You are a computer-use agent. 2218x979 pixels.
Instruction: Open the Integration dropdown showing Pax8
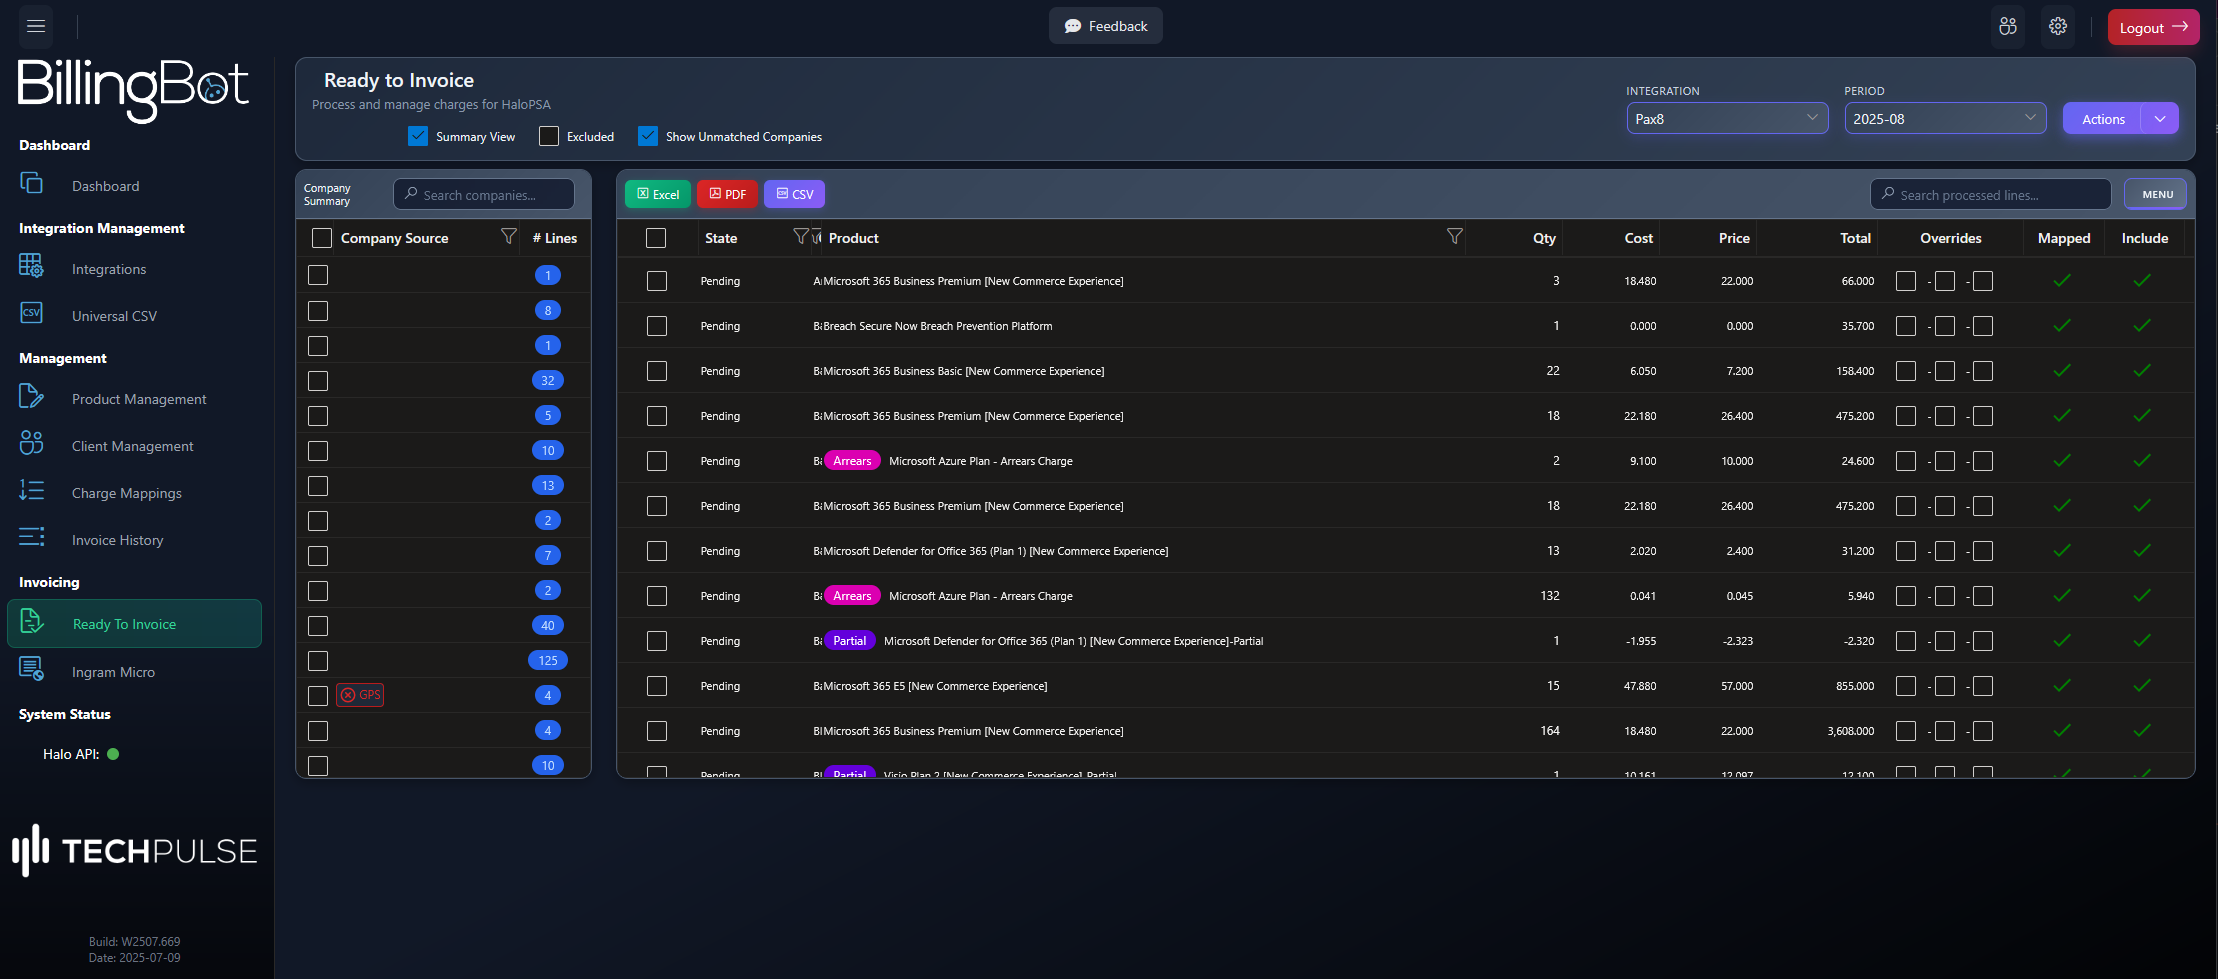tap(1727, 118)
